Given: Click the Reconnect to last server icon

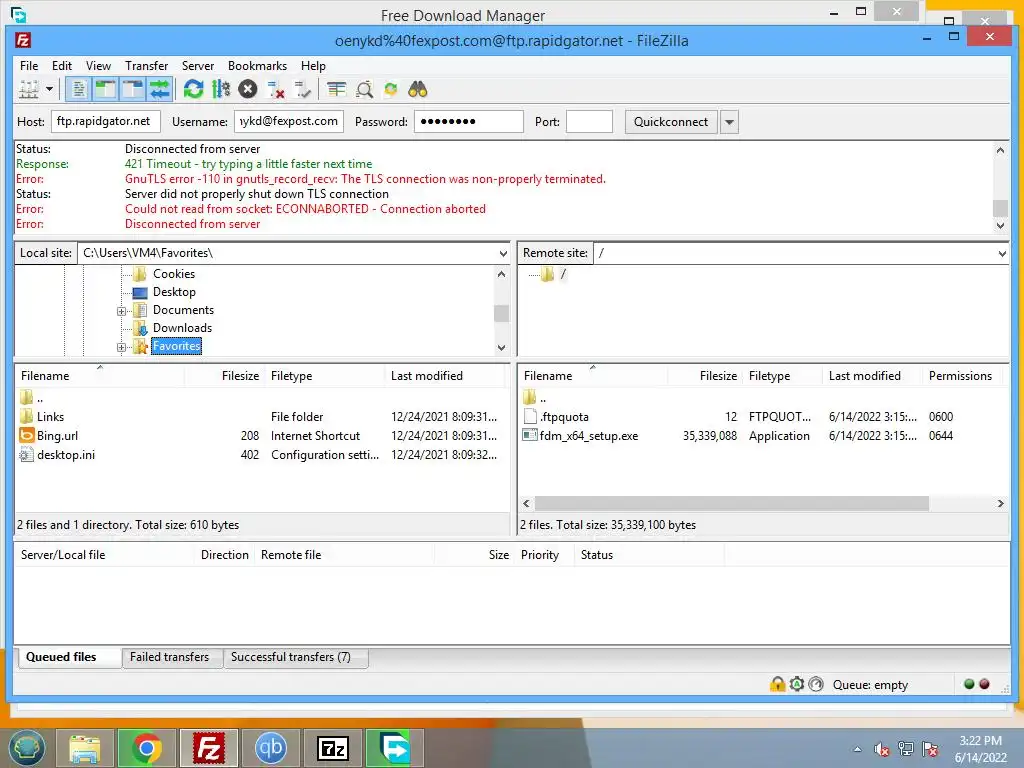Looking at the screenshot, I should point(302,89).
